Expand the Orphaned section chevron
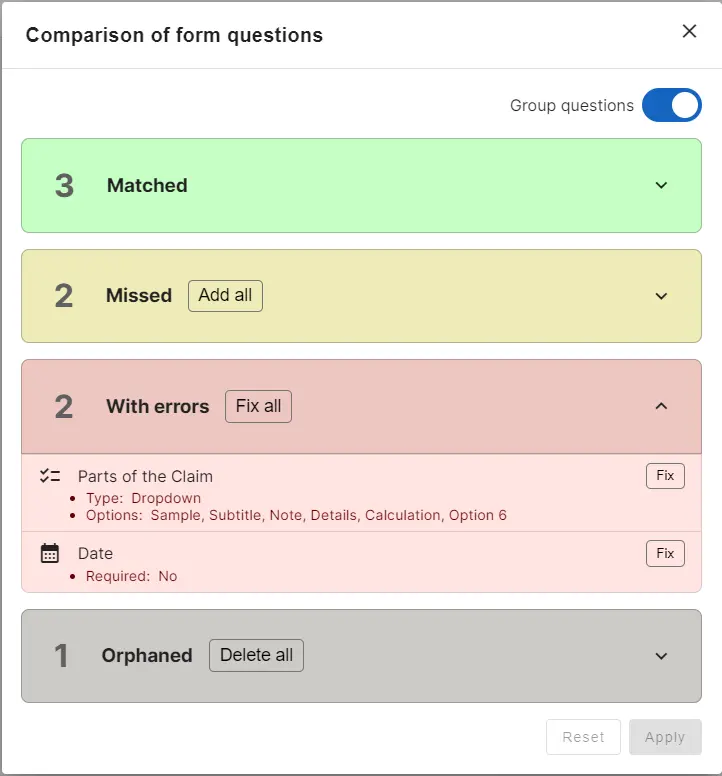 661,656
